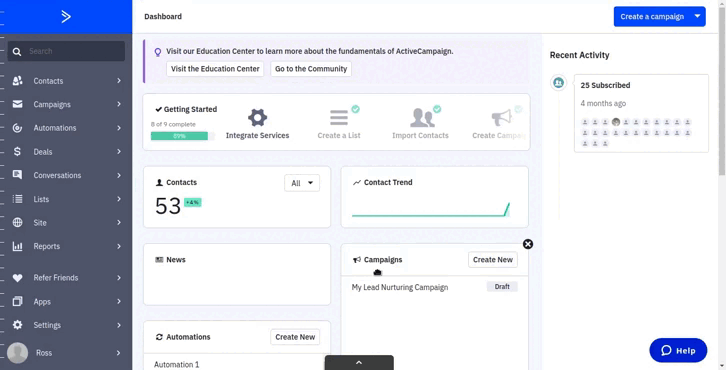726x370 pixels.
Task: Click the Getting Started progress bar
Action: point(183,136)
